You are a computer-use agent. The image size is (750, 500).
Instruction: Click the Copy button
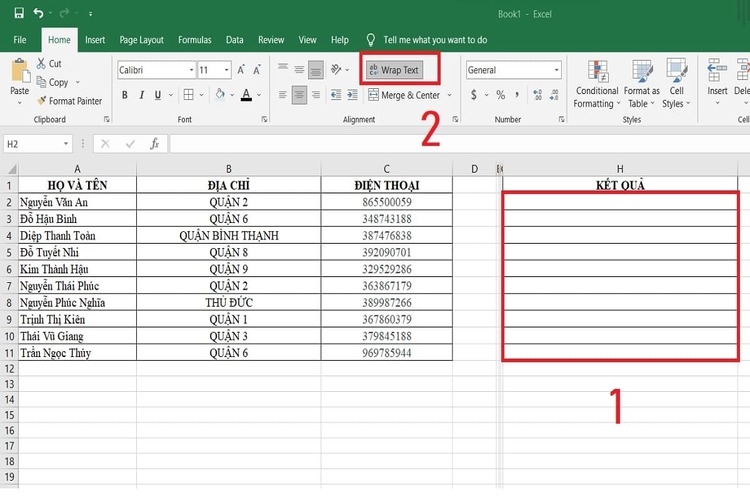point(53,82)
